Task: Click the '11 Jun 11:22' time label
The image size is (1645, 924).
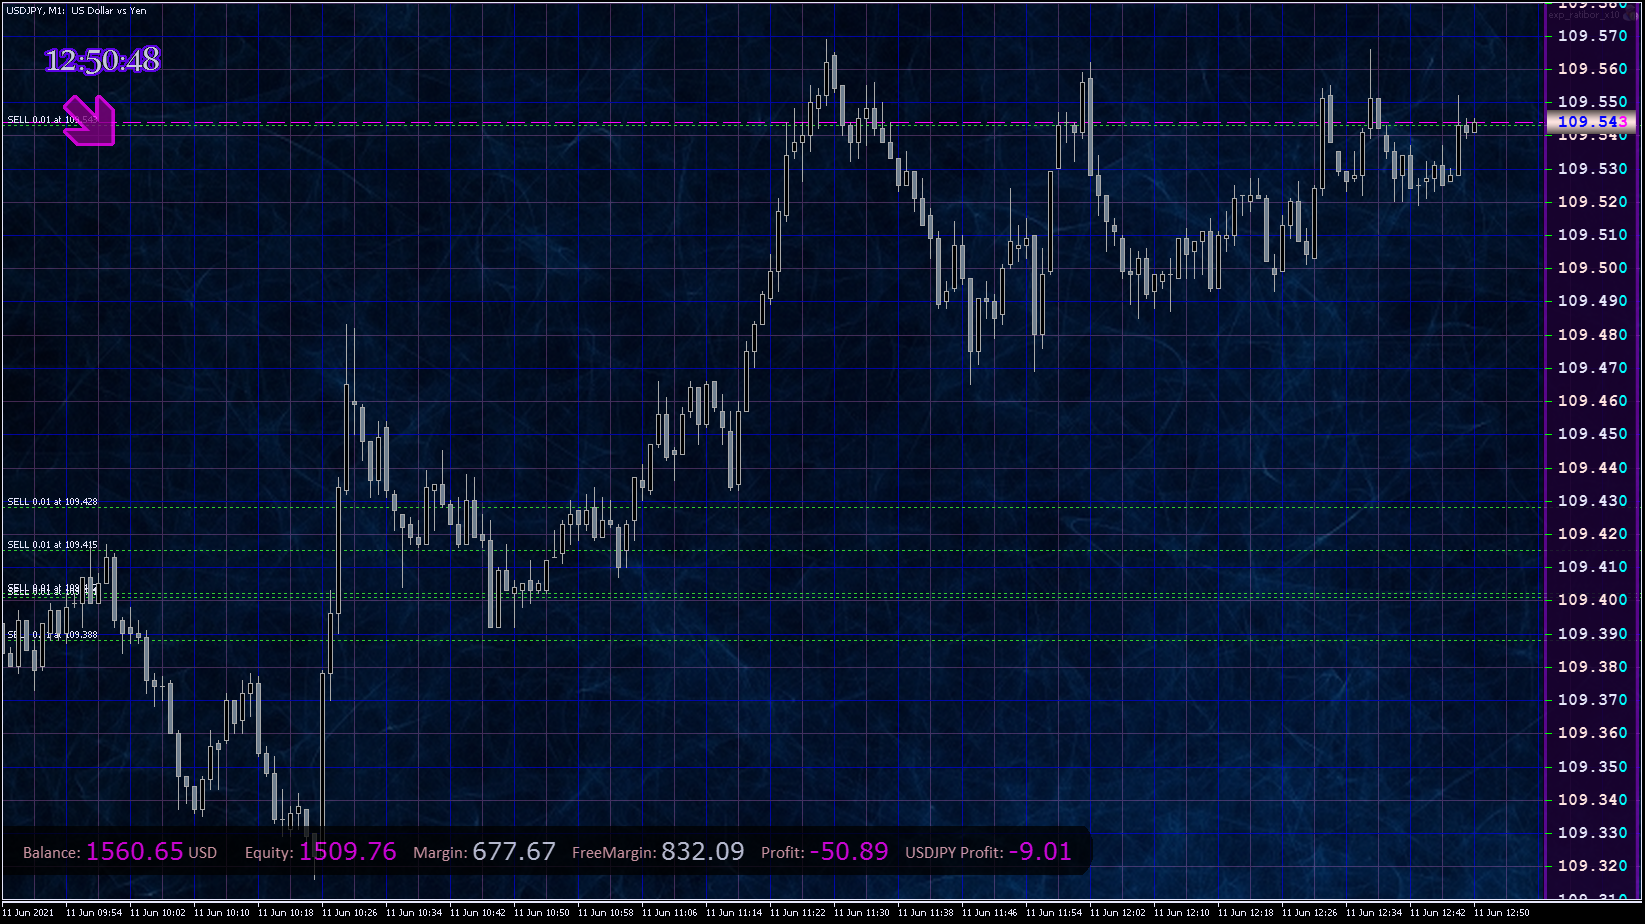Action: [x=798, y=912]
